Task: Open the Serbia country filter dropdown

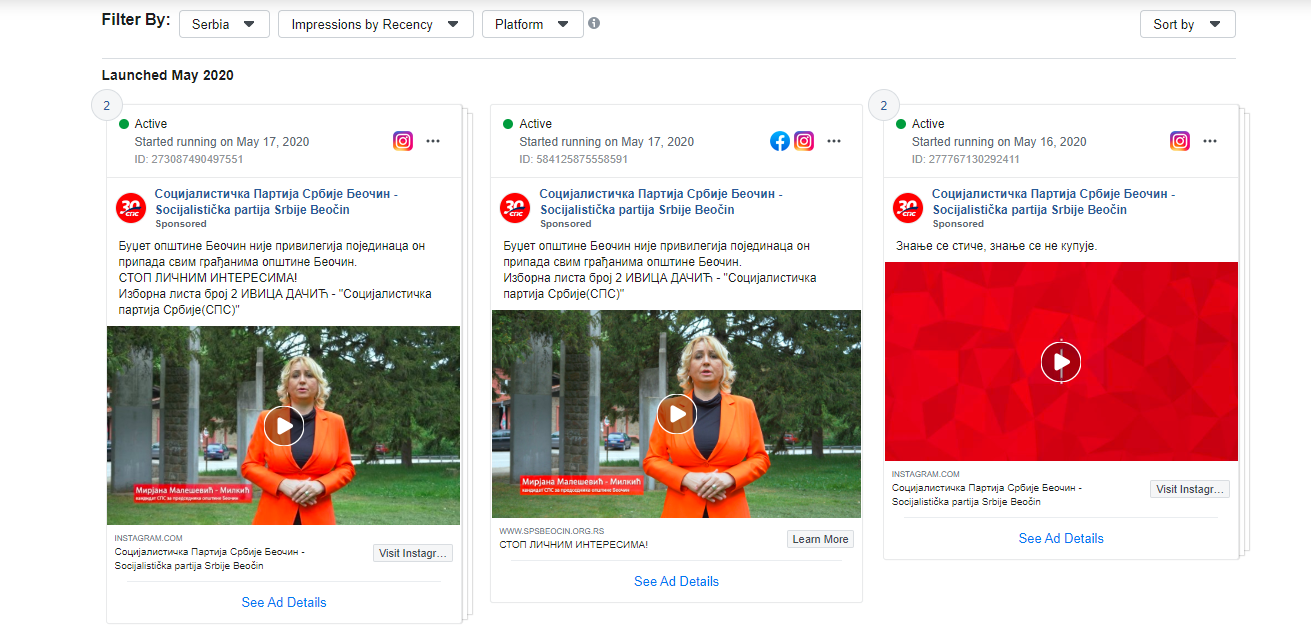Action: pos(224,24)
